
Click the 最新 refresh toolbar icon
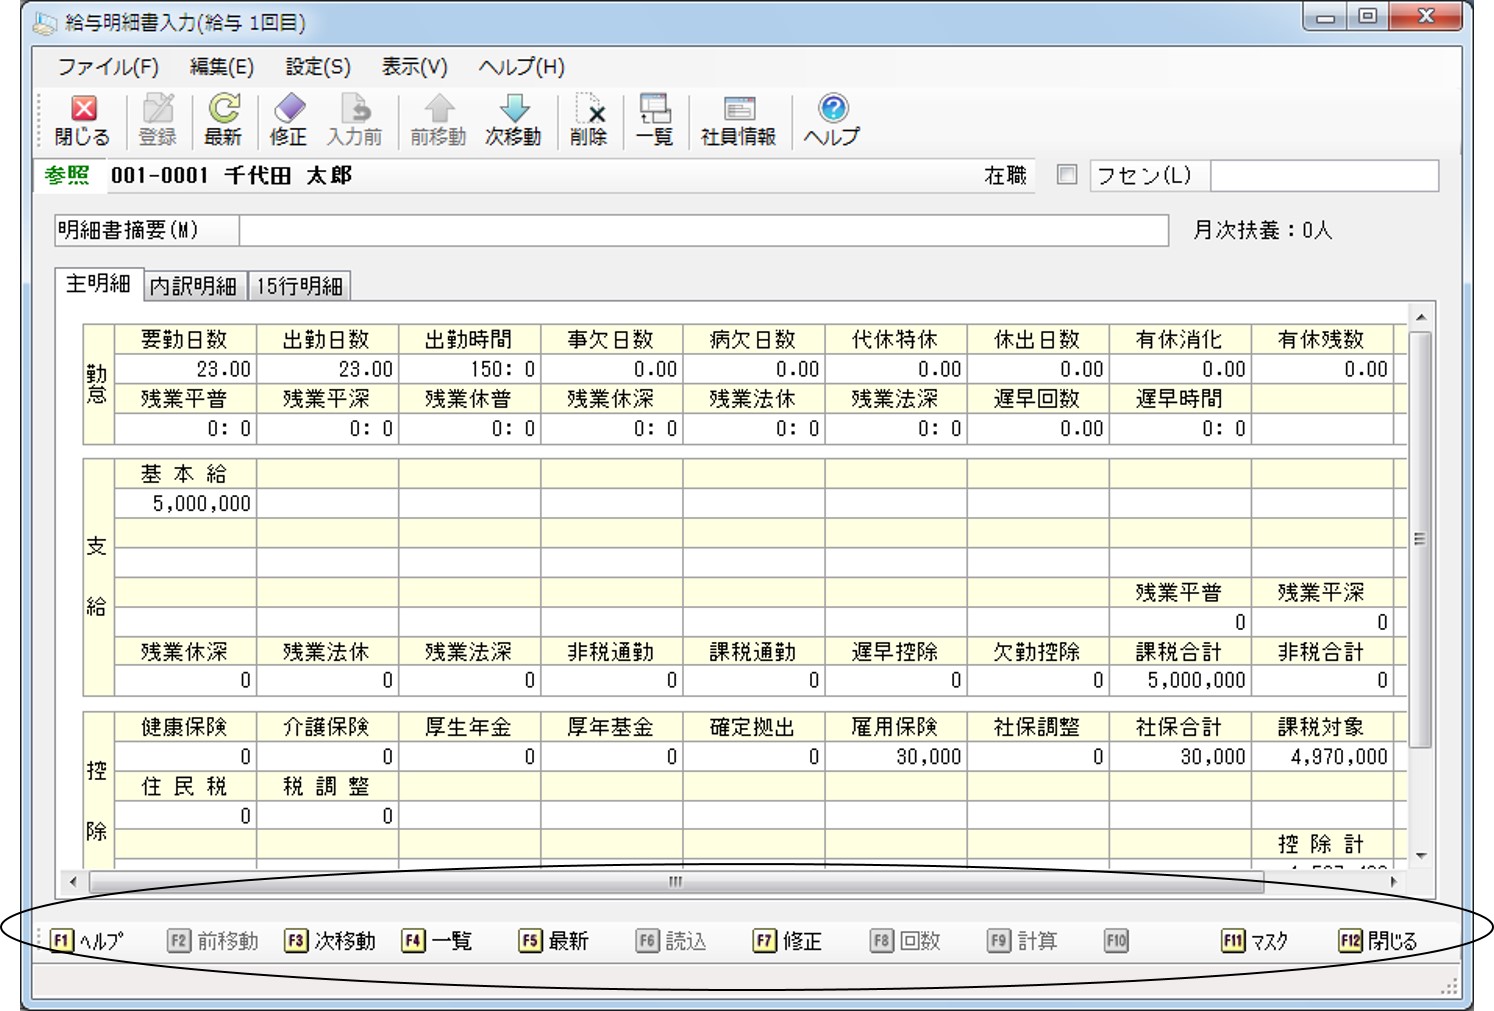(x=223, y=121)
